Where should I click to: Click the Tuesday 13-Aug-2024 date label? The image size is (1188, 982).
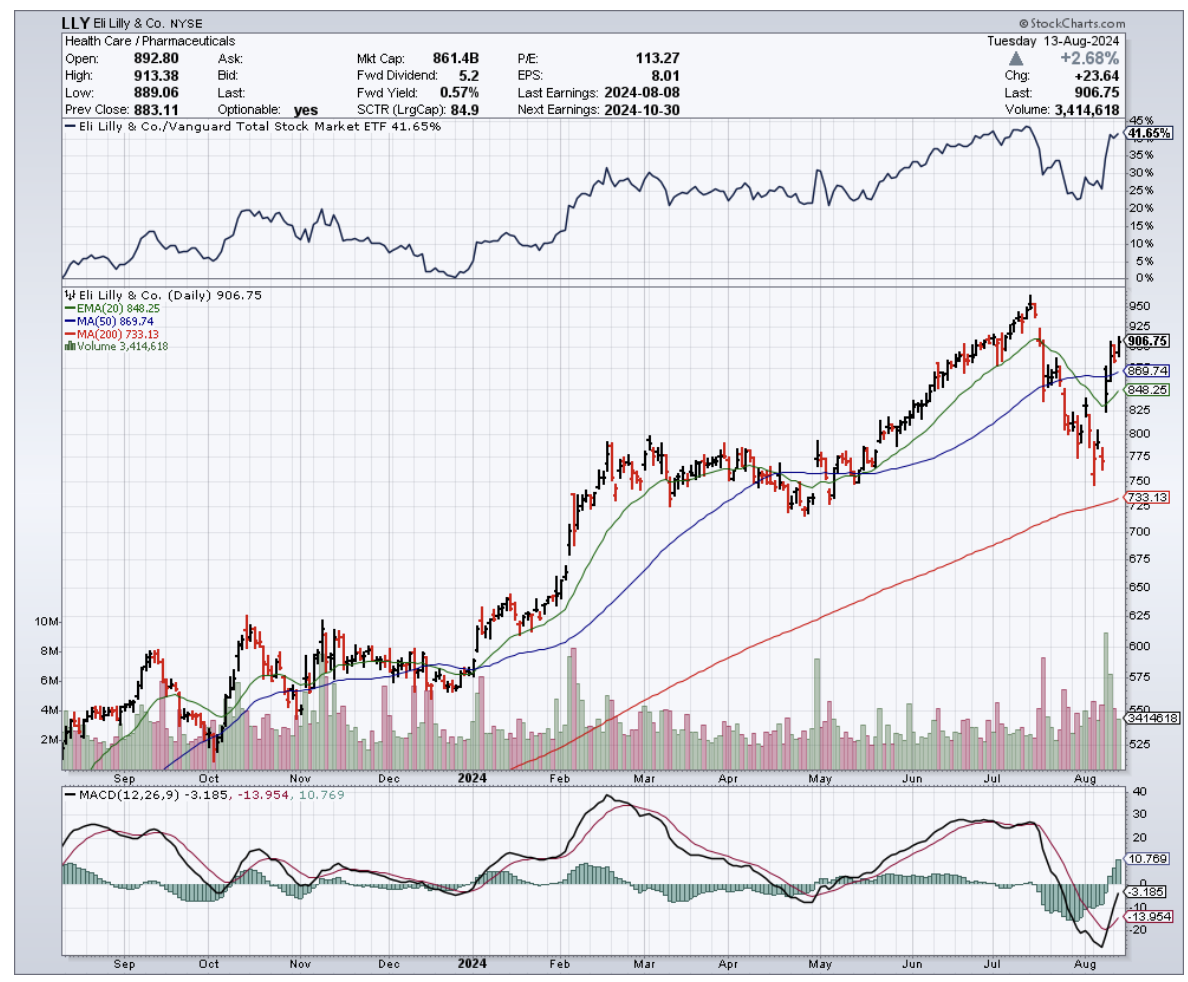point(1053,41)
